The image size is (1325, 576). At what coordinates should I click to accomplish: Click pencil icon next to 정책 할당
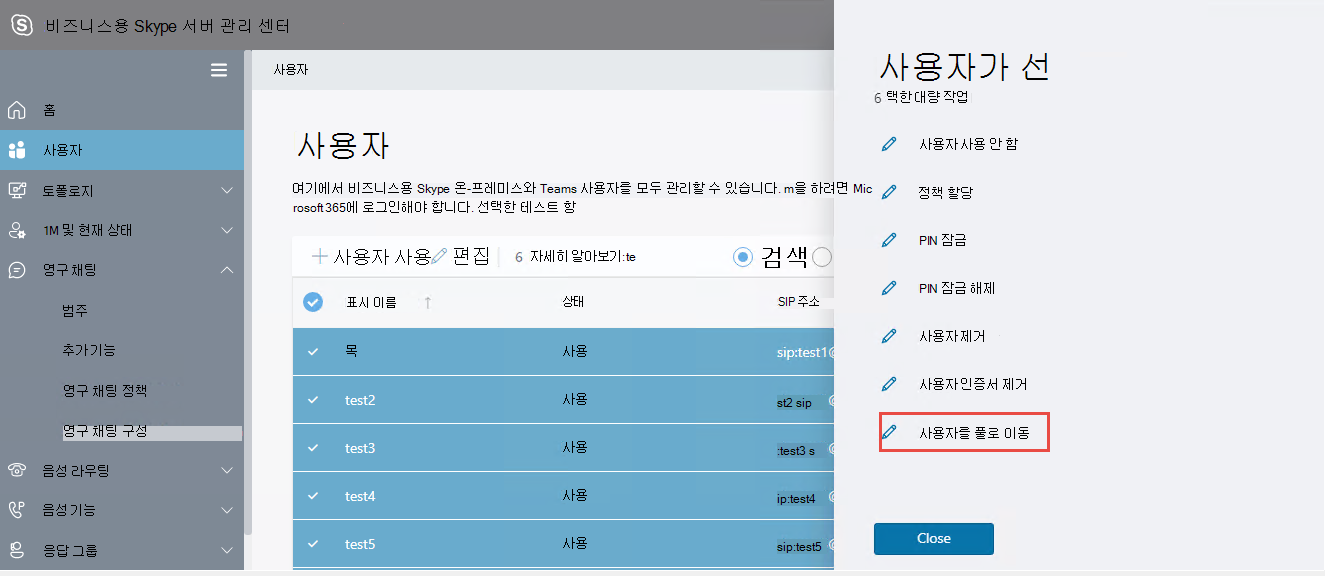point(889,192)
